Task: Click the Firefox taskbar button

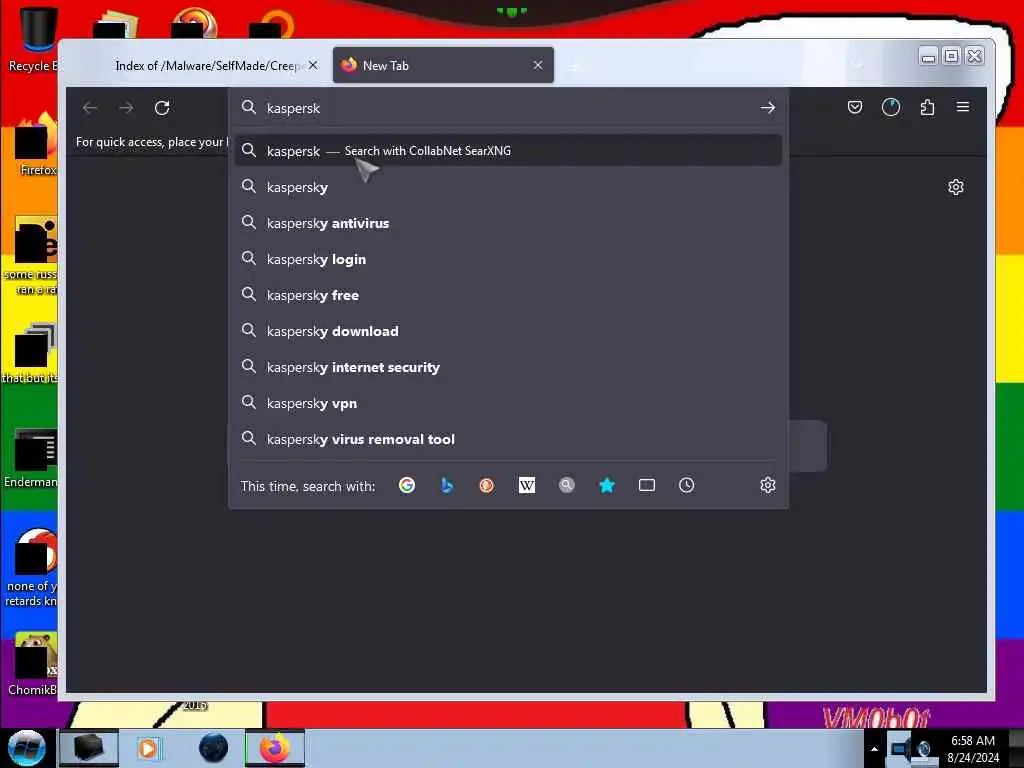Action: pos(275,748)
